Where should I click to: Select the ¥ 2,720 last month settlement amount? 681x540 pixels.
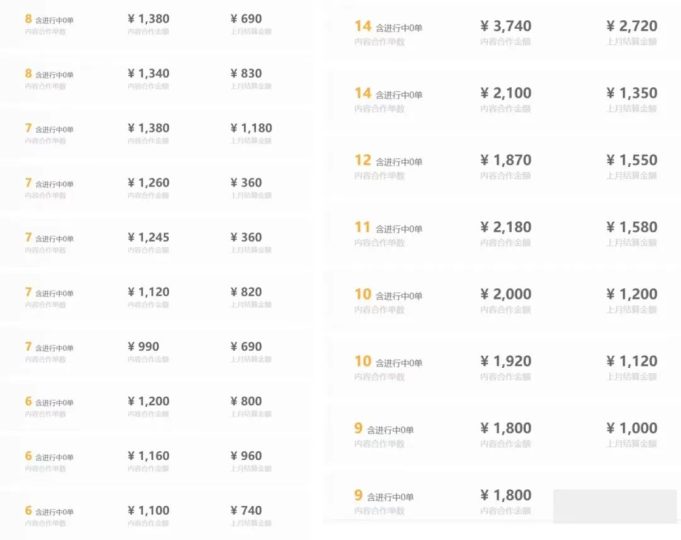coord(631,26)
